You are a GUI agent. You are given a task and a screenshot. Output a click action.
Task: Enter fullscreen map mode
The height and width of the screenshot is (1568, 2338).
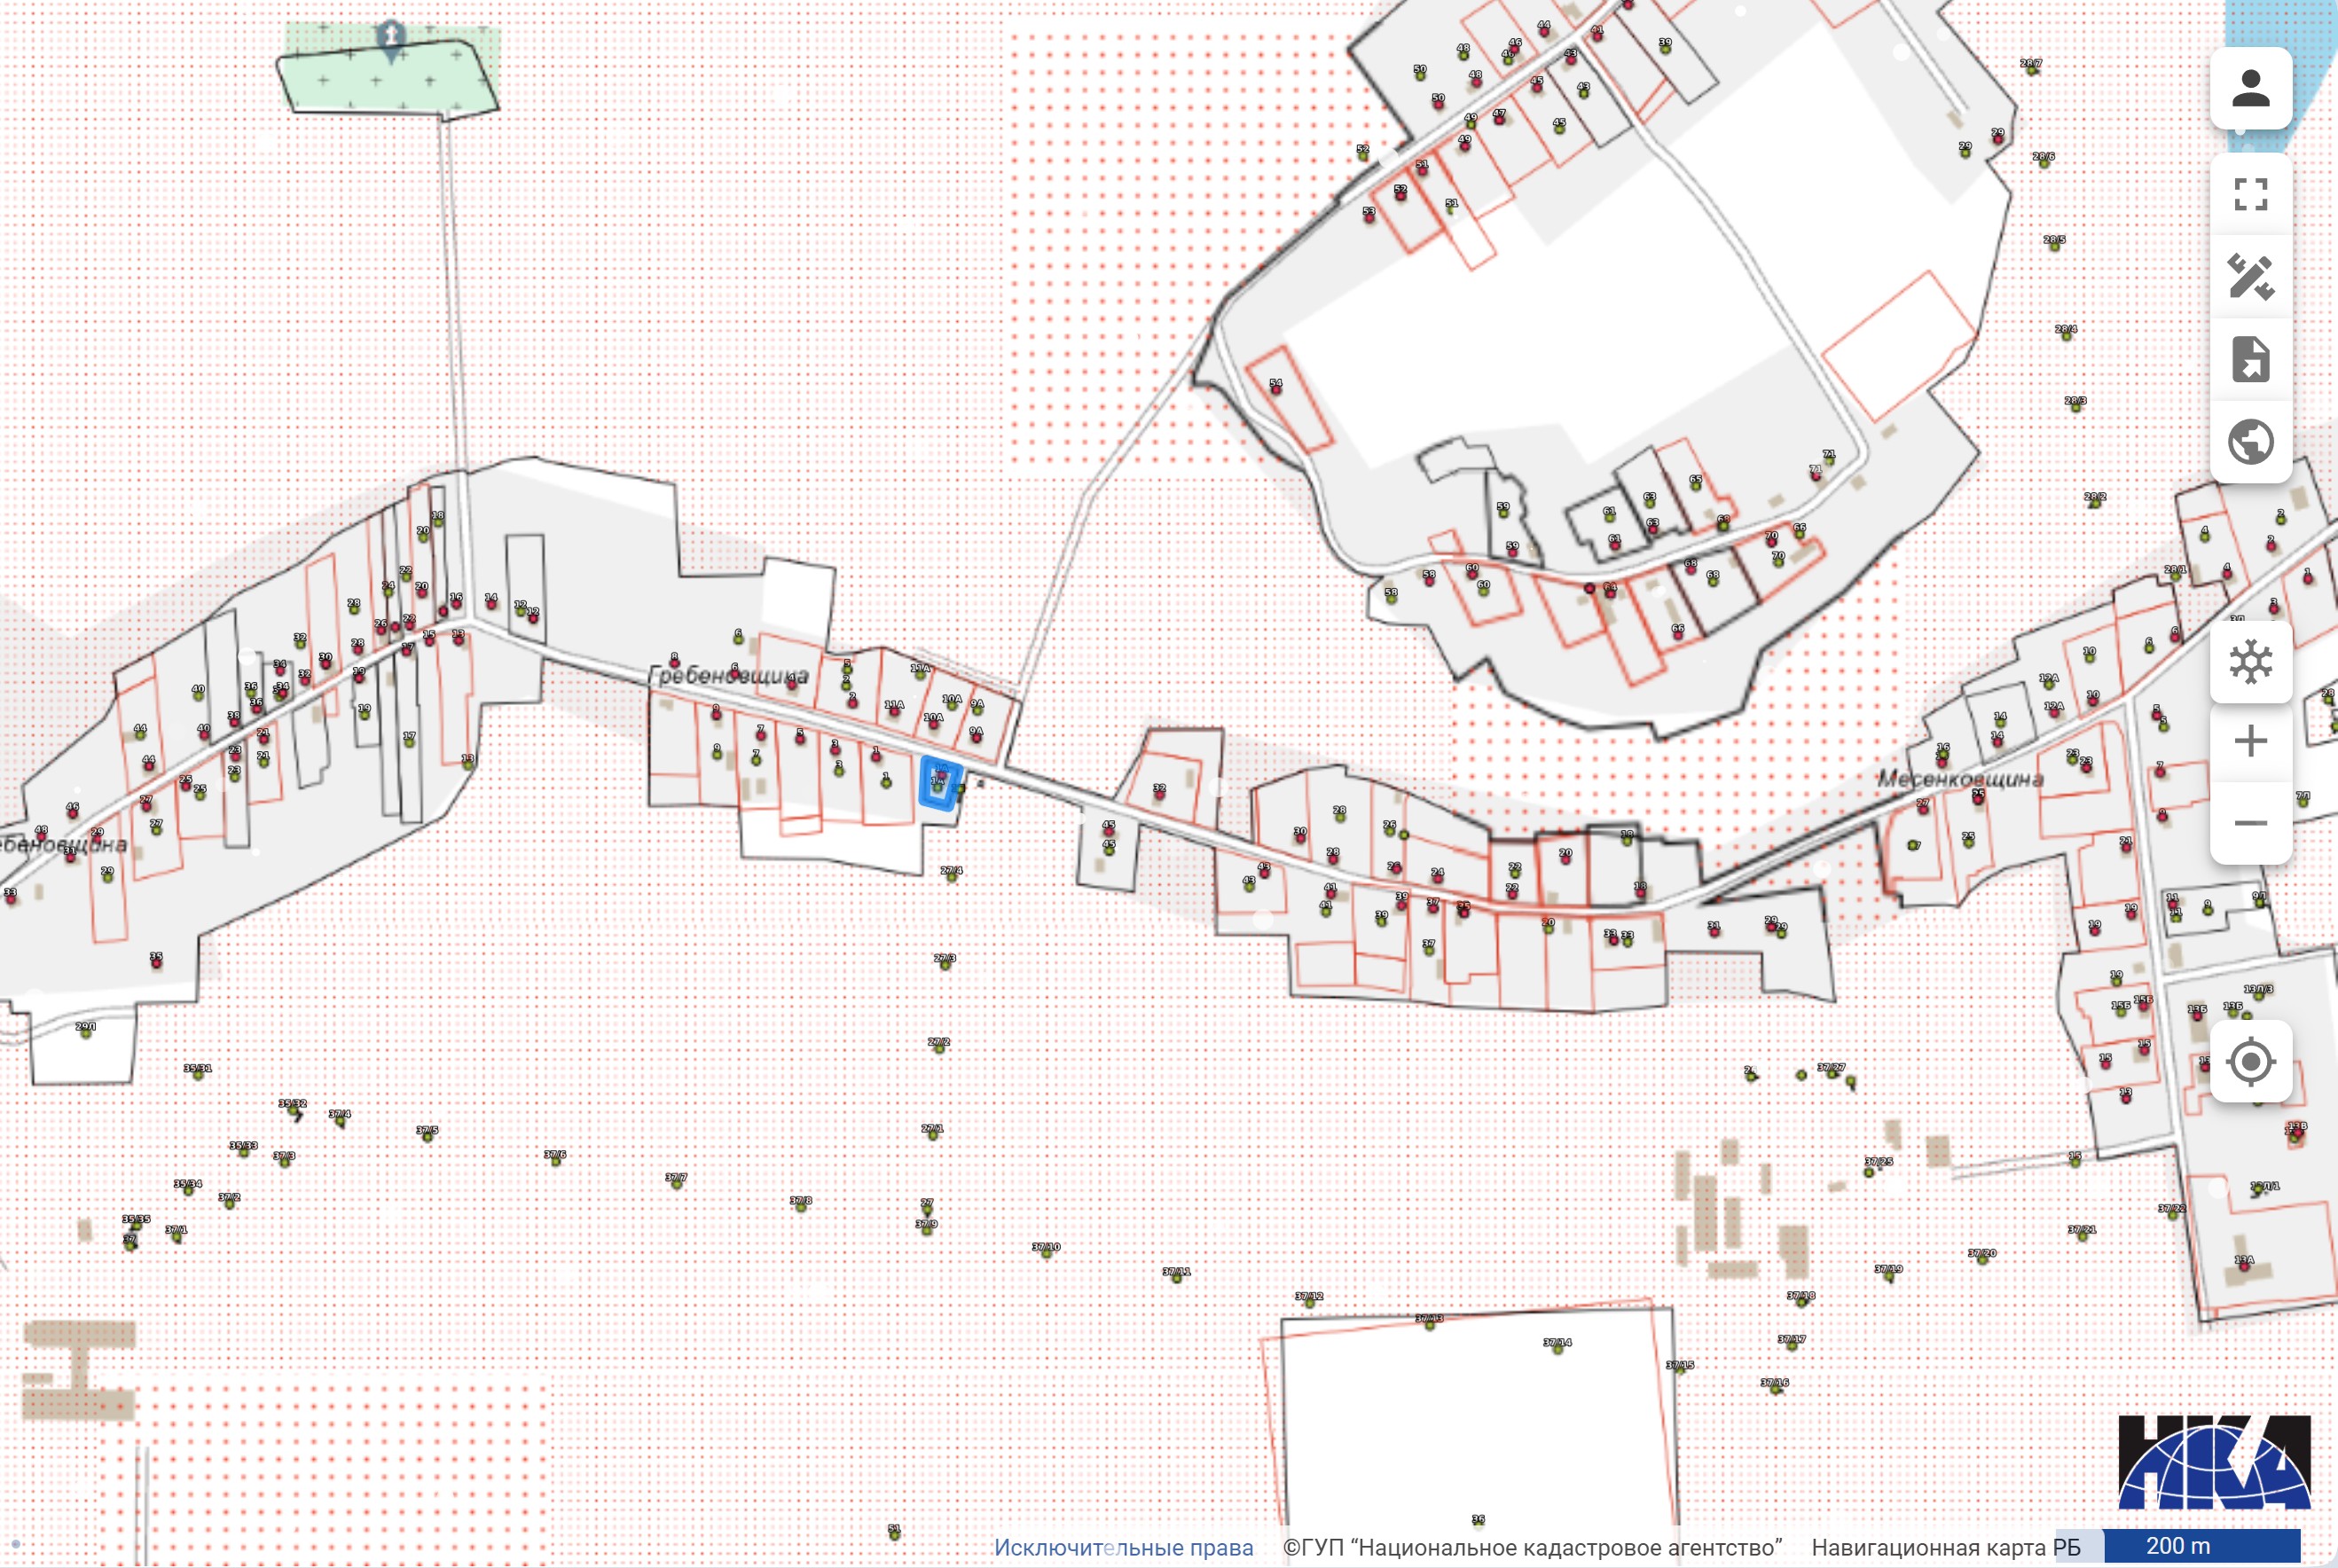[2250, 194]
